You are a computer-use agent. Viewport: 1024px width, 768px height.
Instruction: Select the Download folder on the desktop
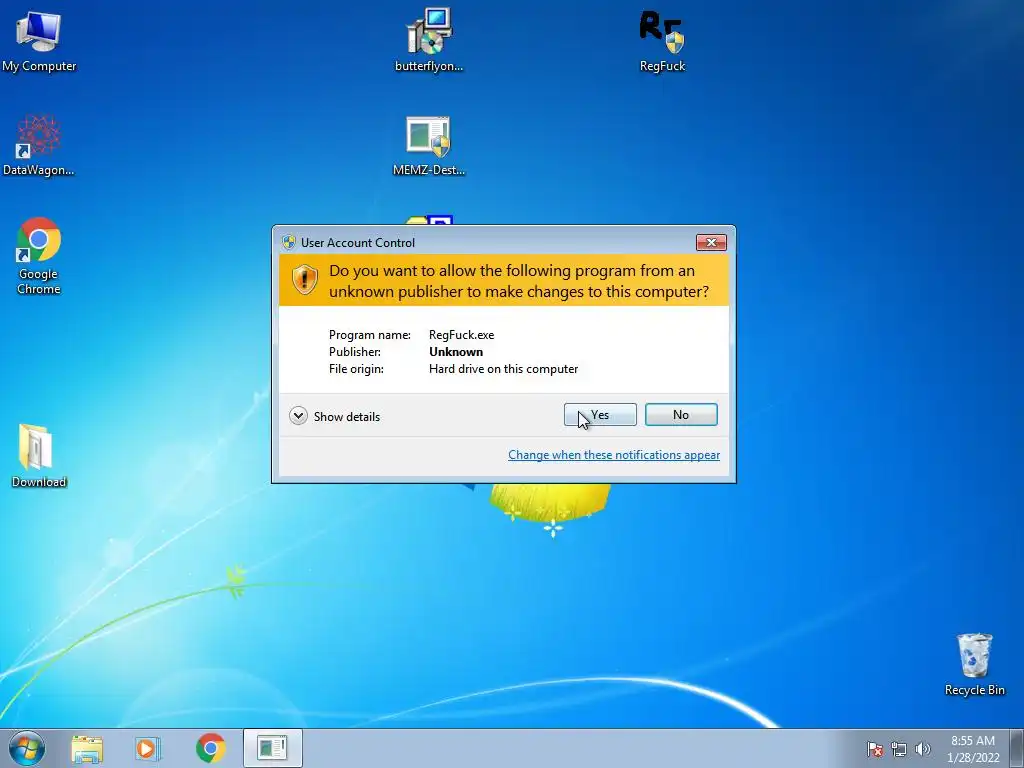[x=39, y=456]
